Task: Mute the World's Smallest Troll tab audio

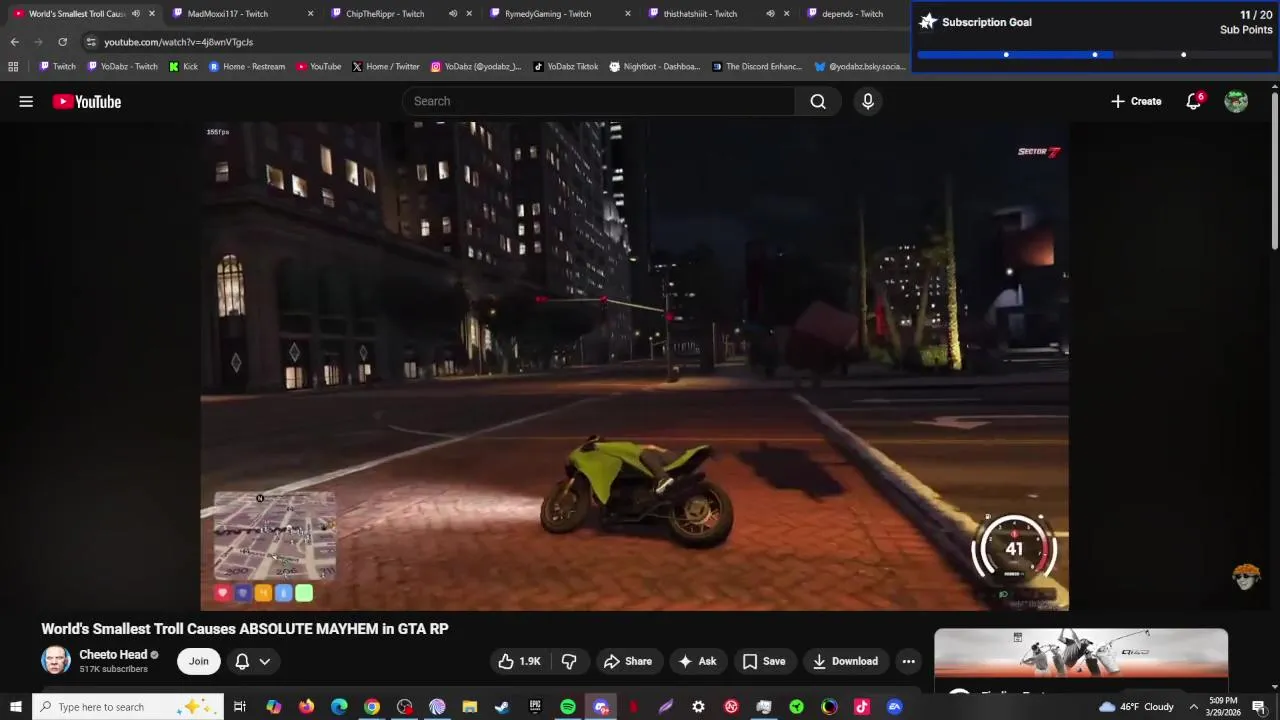Action: (x=136, y=14)
